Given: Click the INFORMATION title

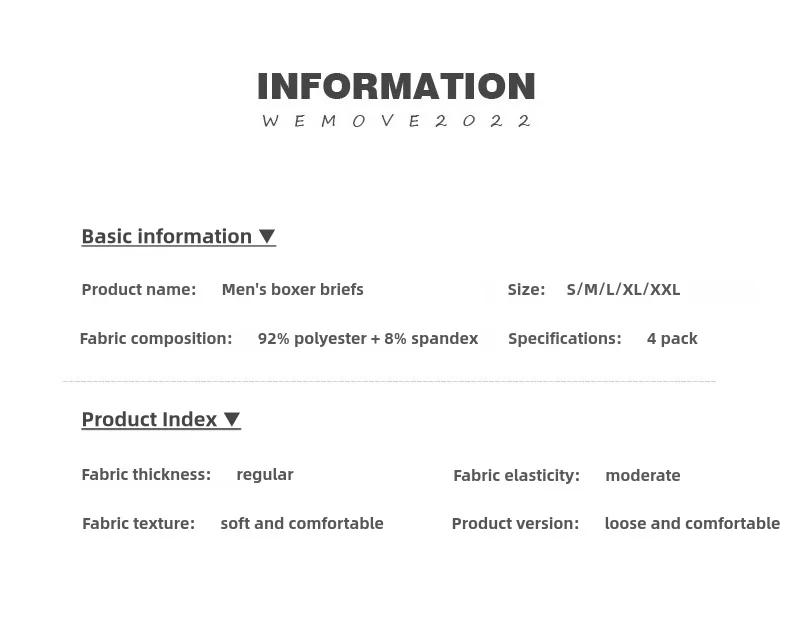Looking at the screenshot, I should pos(396,87).
